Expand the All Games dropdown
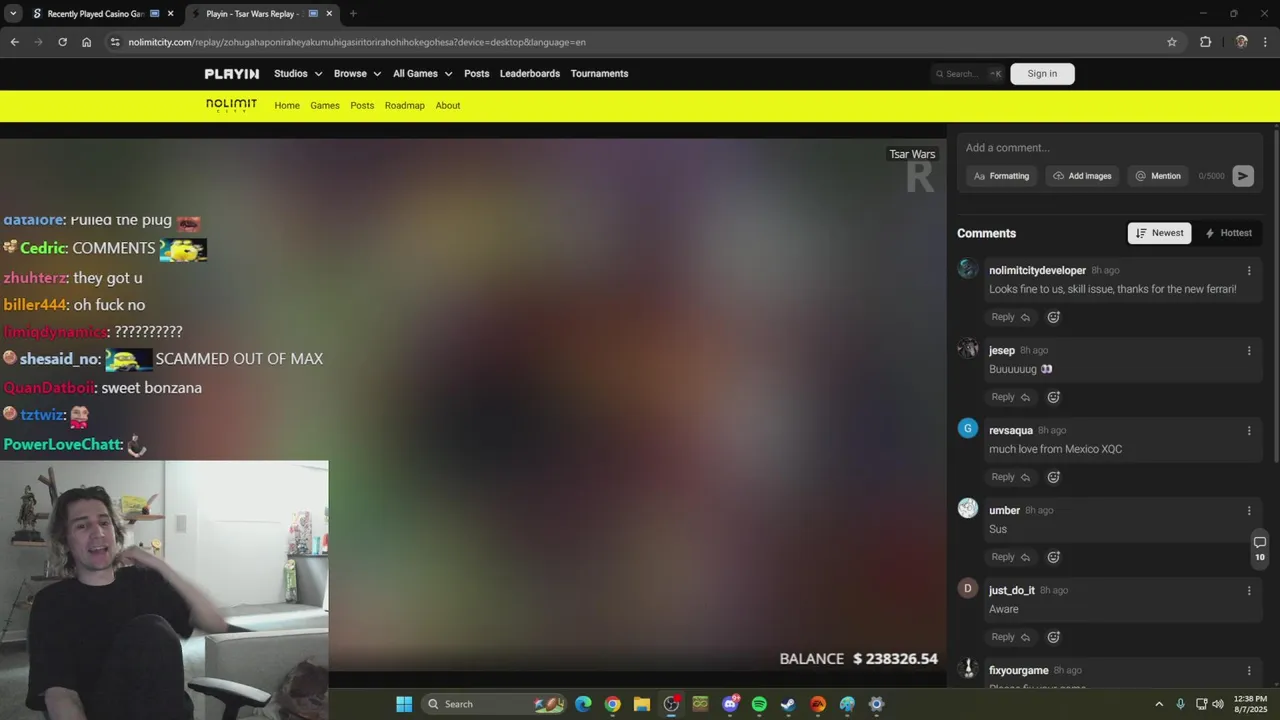 422,74
